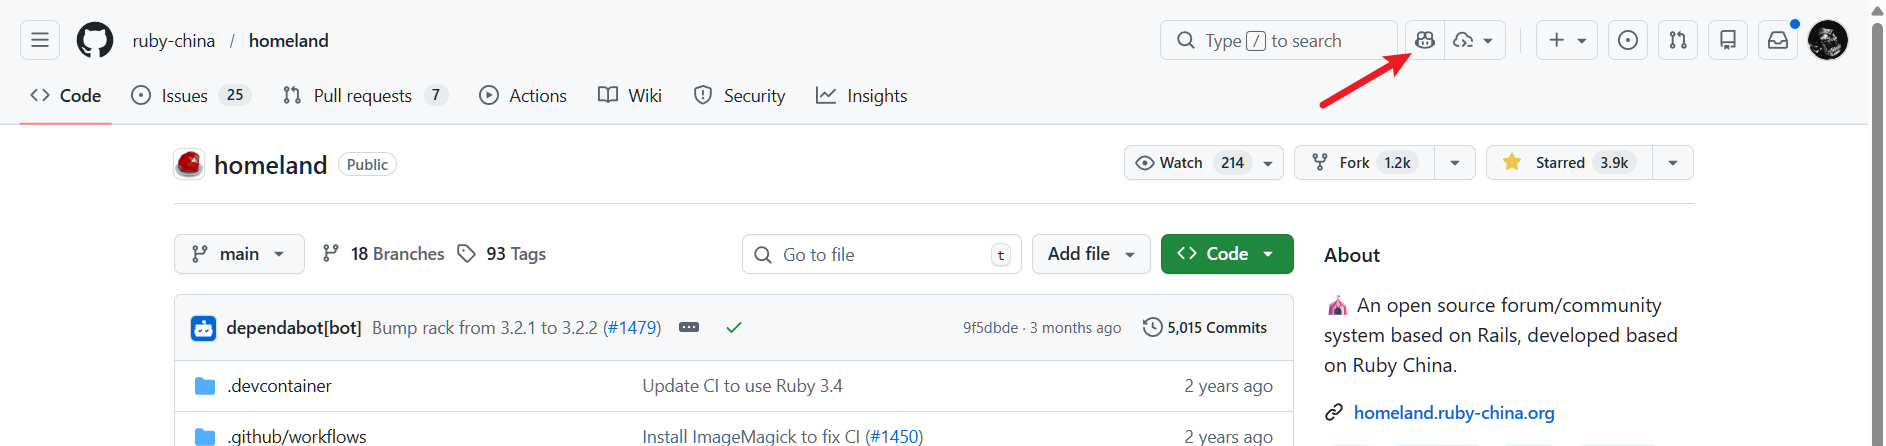Open the hamburger navigation menu
The image size is (1886, 446).
click(40, 40)
